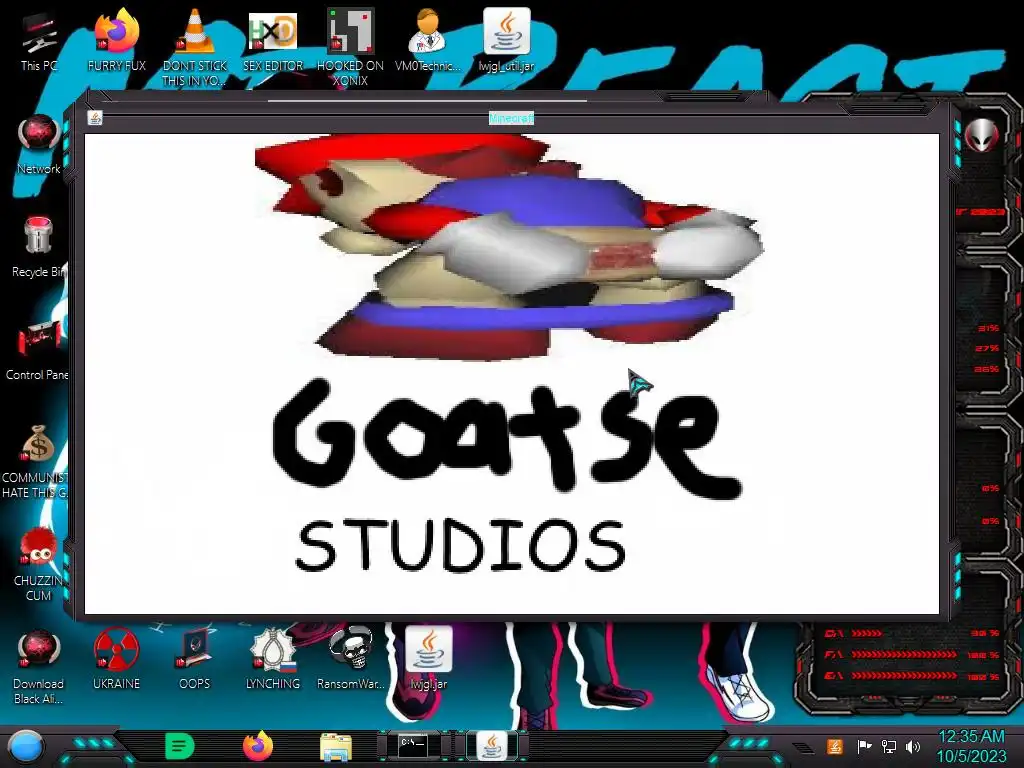
Task: Open the money bag COMMUNIST shortcut
Action: [36, 460]
